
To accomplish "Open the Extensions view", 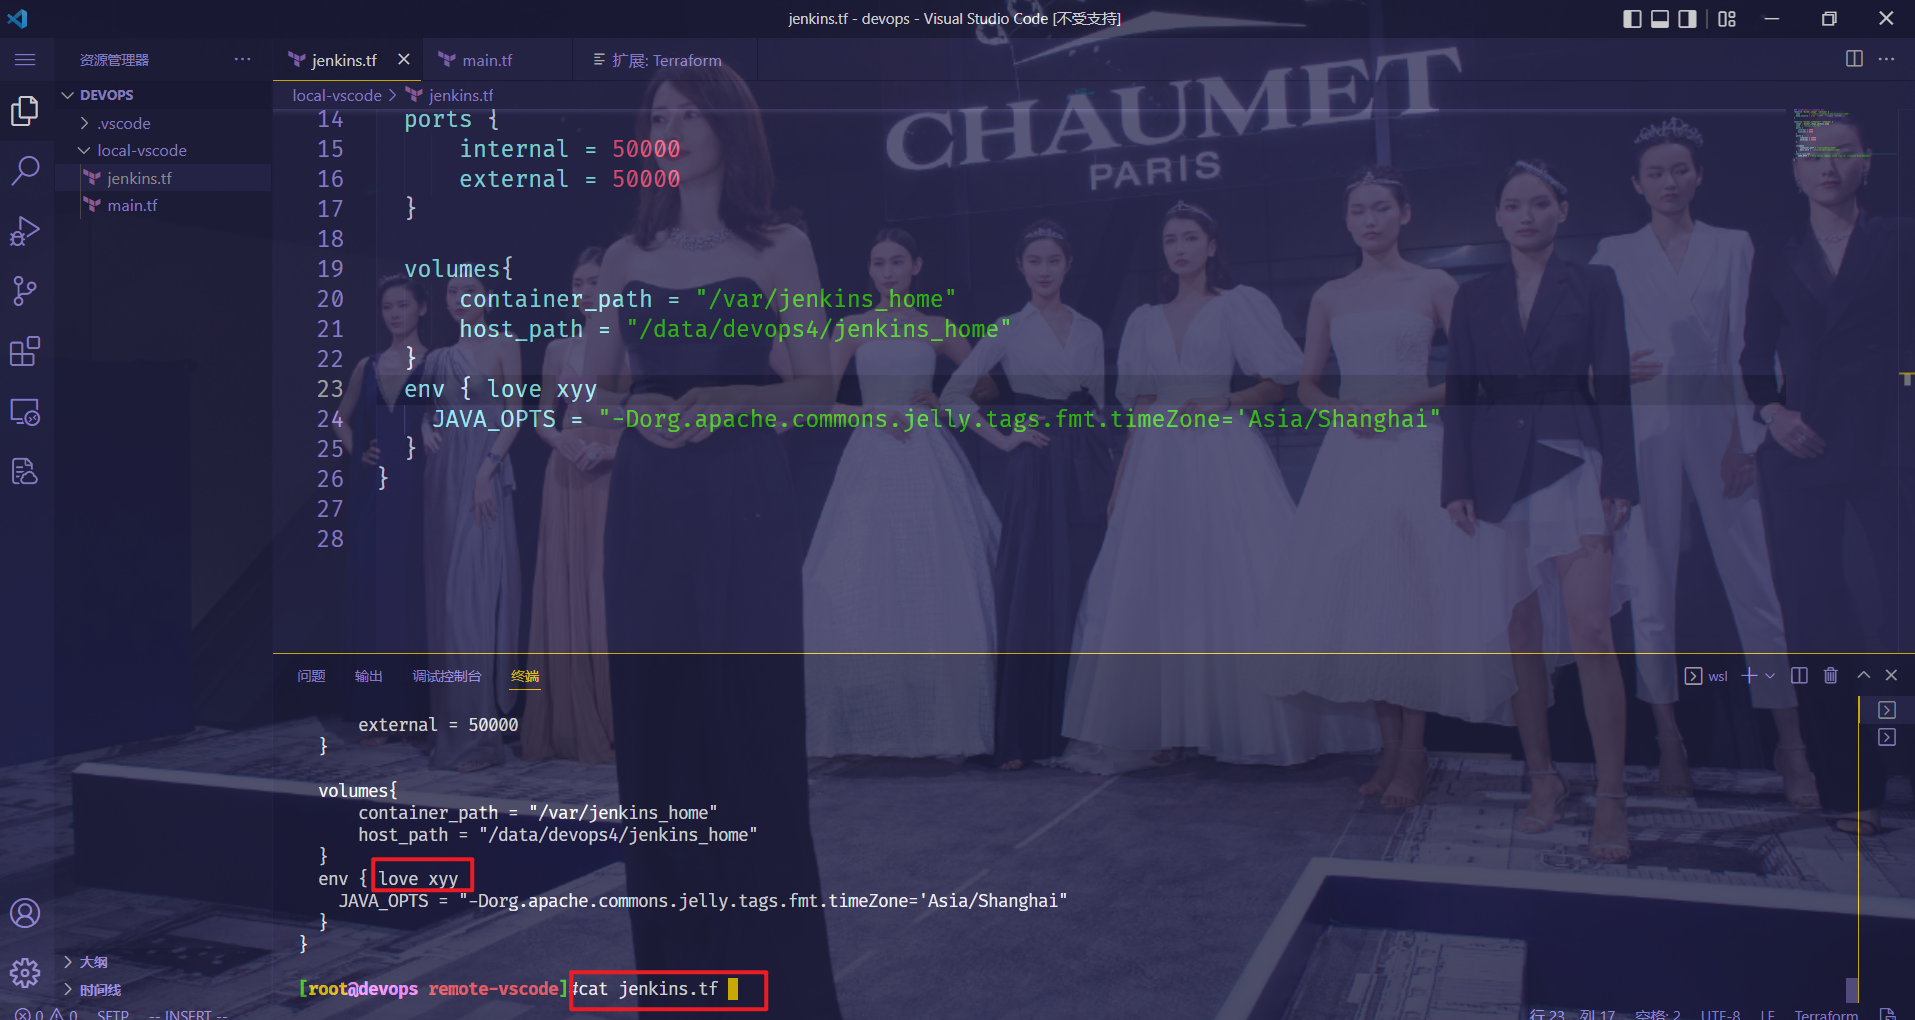I will point(25,351).
